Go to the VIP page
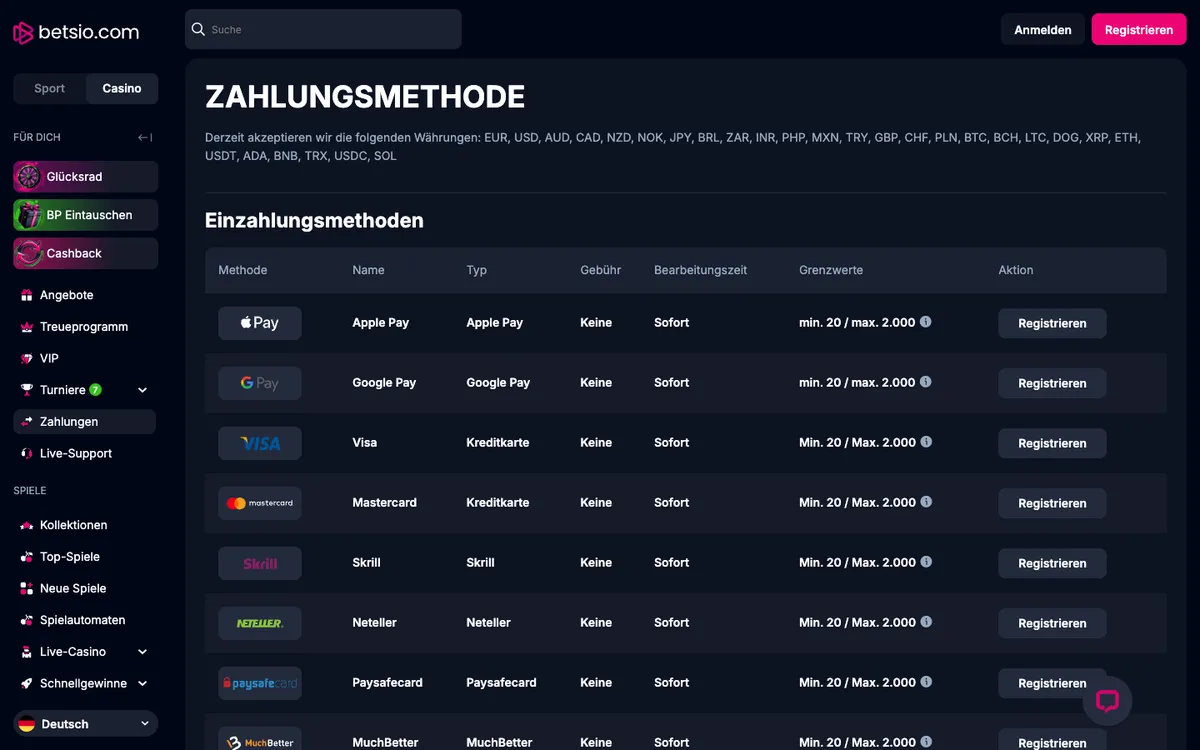Viewport: 1200px width, 750px height. [x=49, y=358]
